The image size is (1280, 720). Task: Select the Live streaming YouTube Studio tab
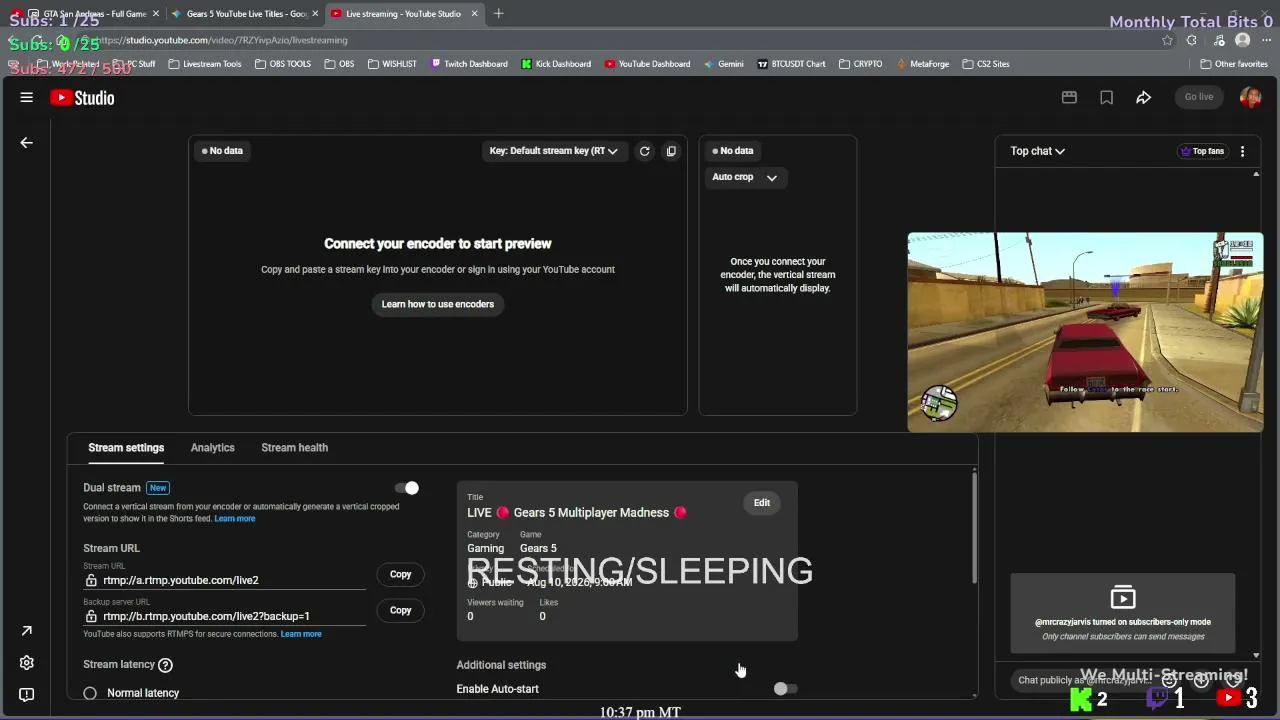coord(403,14)
